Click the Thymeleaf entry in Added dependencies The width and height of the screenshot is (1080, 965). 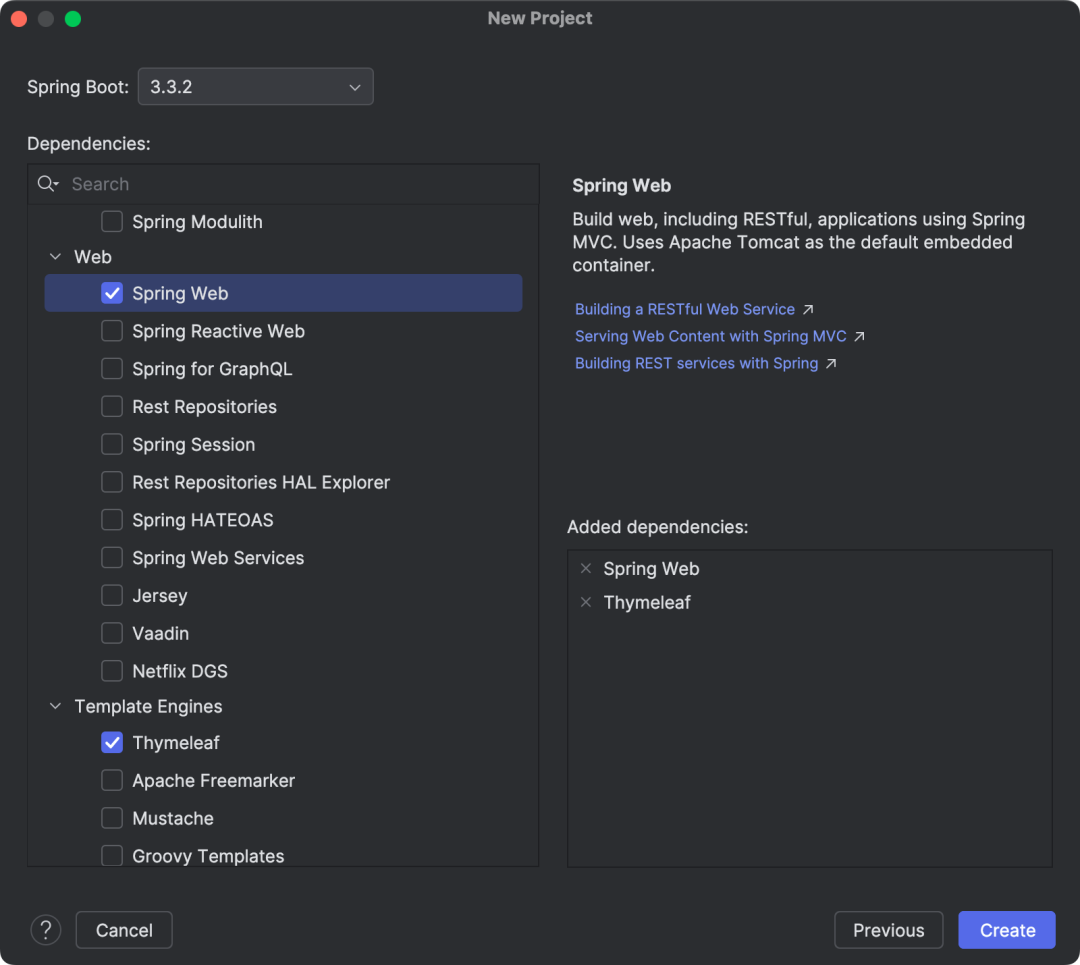point(647,602)
